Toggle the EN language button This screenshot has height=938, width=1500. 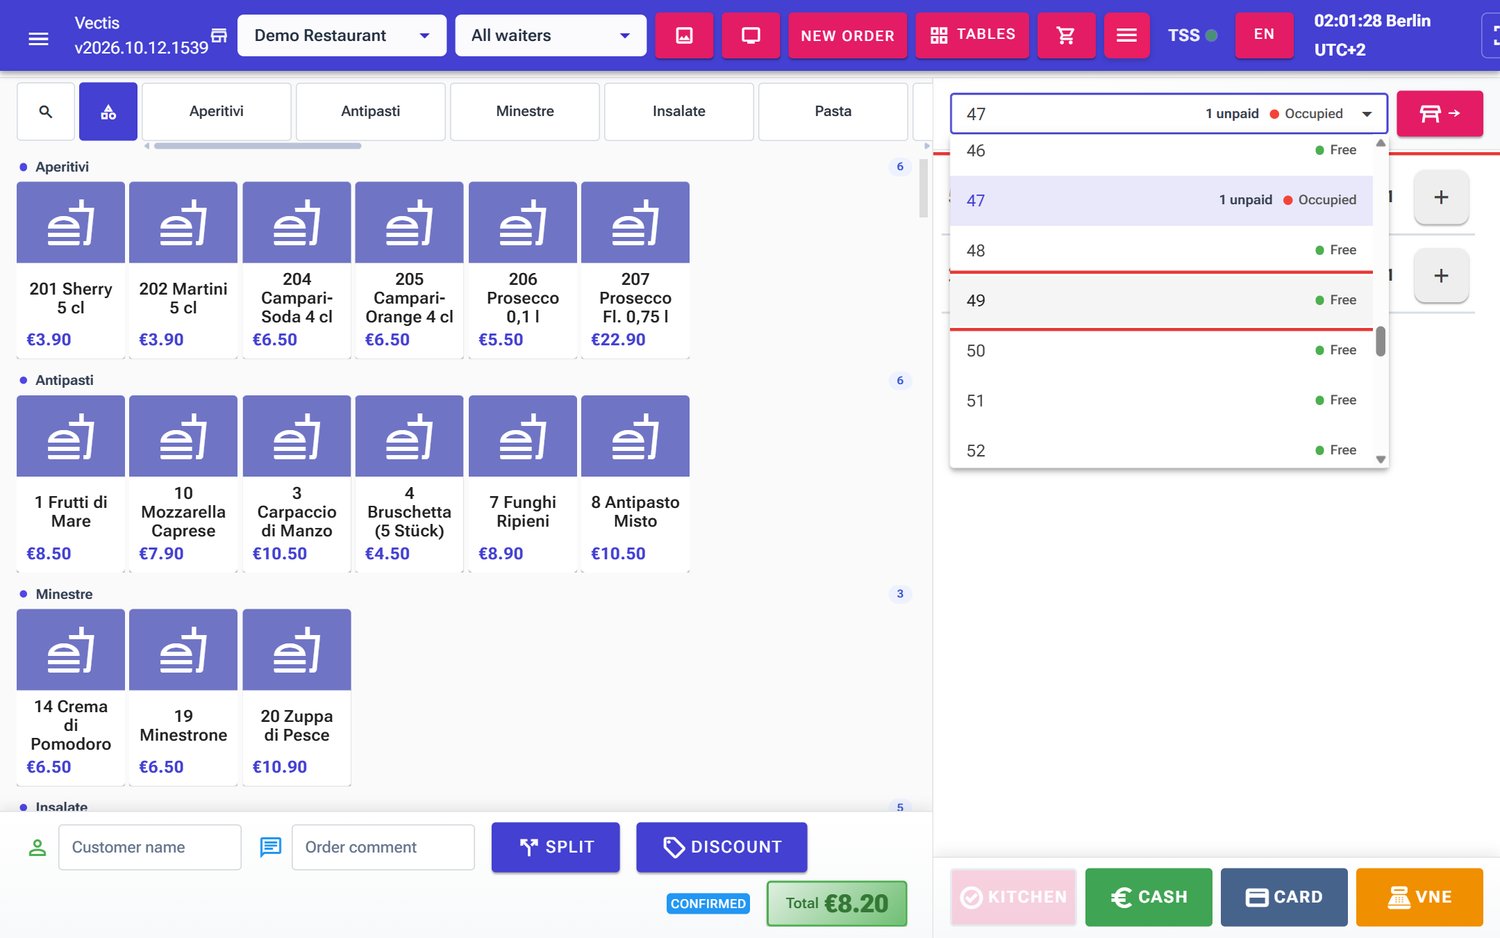(x=1264, y=36)
